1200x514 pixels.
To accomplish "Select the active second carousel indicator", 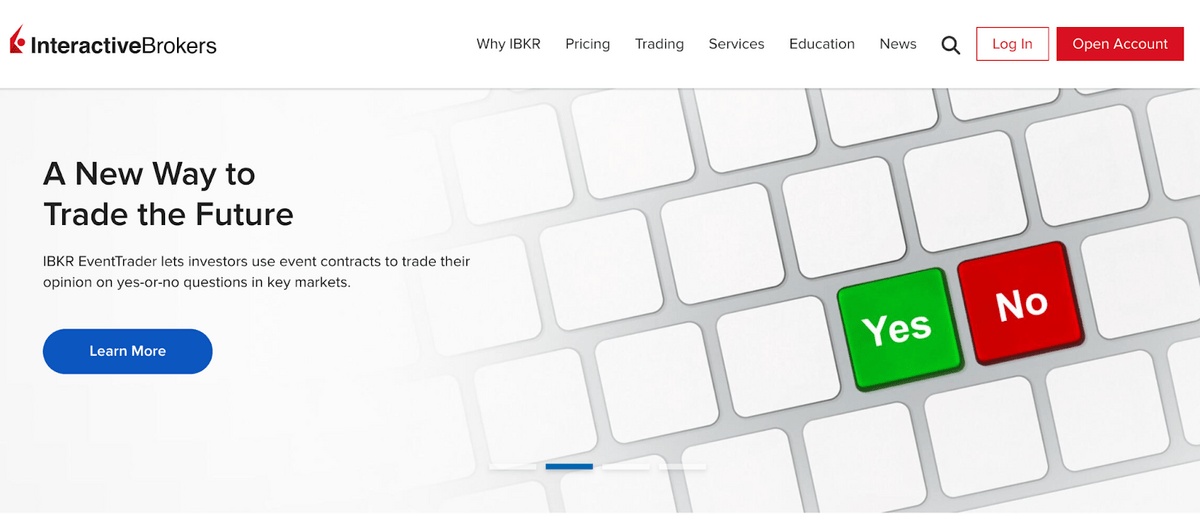I will (x=569, y=466).
